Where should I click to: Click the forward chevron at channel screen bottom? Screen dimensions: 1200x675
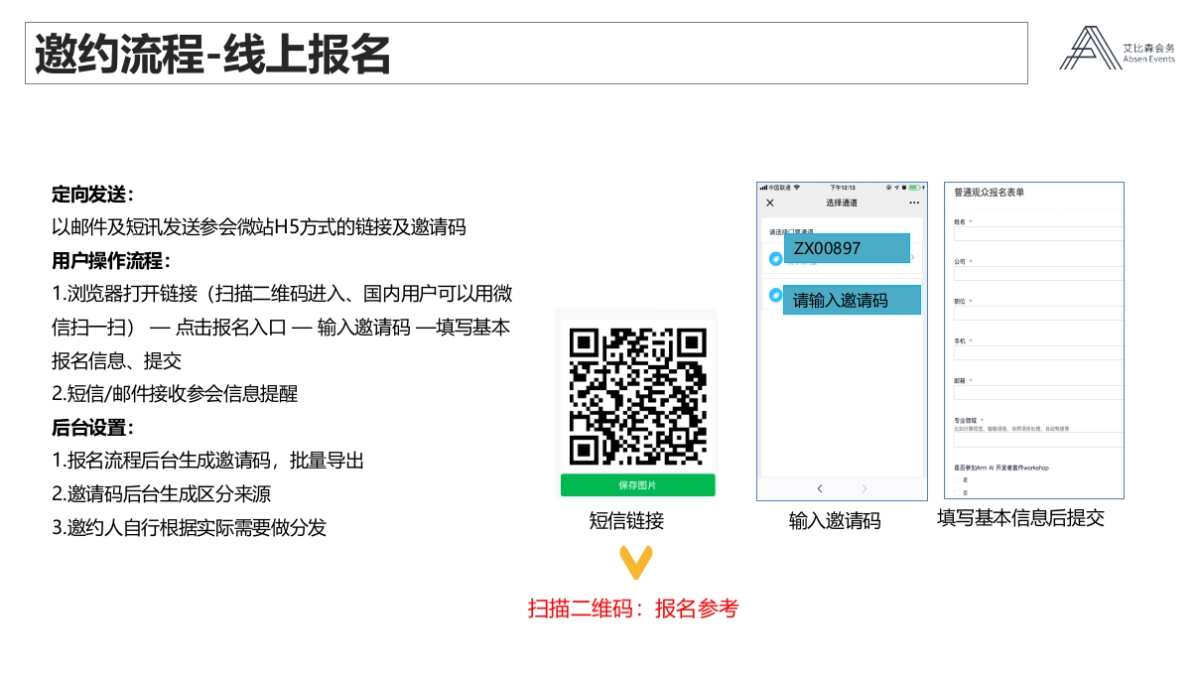click(x=864, y=488)
